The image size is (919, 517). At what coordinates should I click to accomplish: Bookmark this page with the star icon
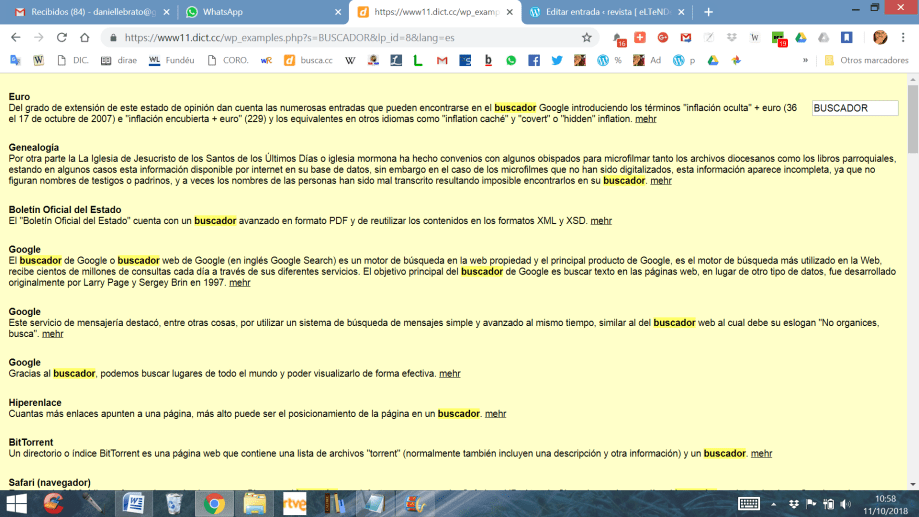coord(587,37)
